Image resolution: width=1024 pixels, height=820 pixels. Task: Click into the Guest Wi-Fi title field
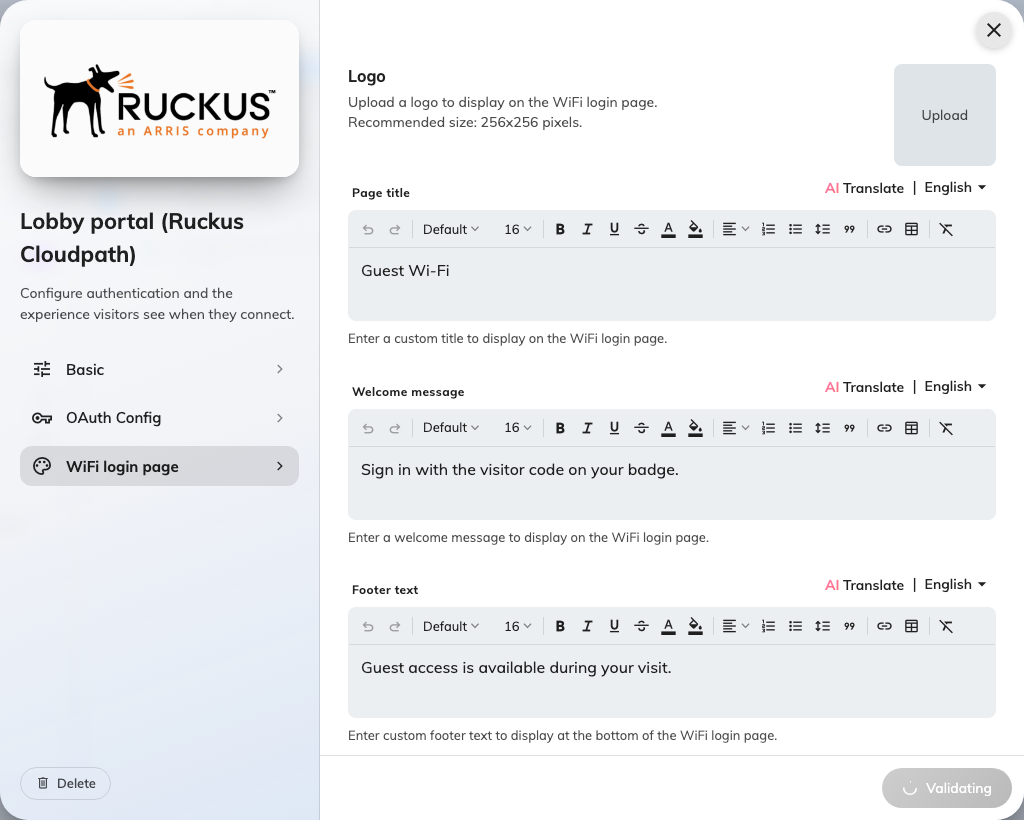671,284
